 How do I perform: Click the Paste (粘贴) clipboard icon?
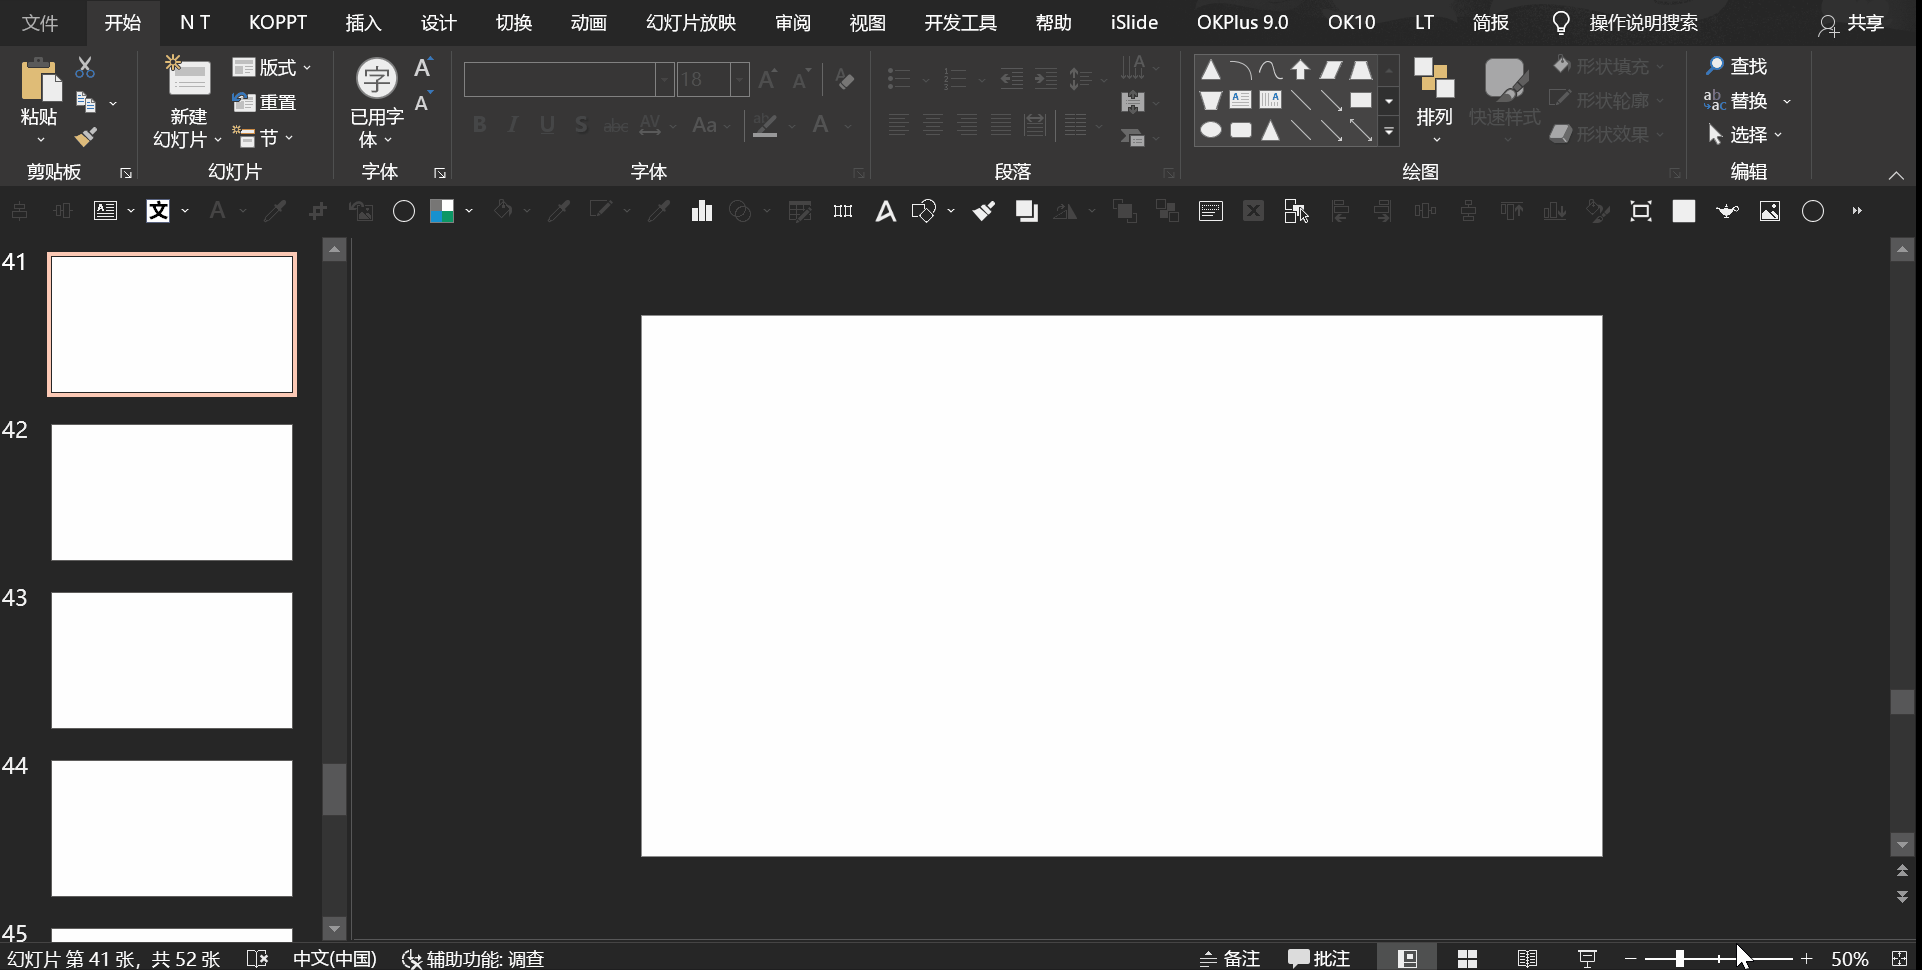pos(40,80)
